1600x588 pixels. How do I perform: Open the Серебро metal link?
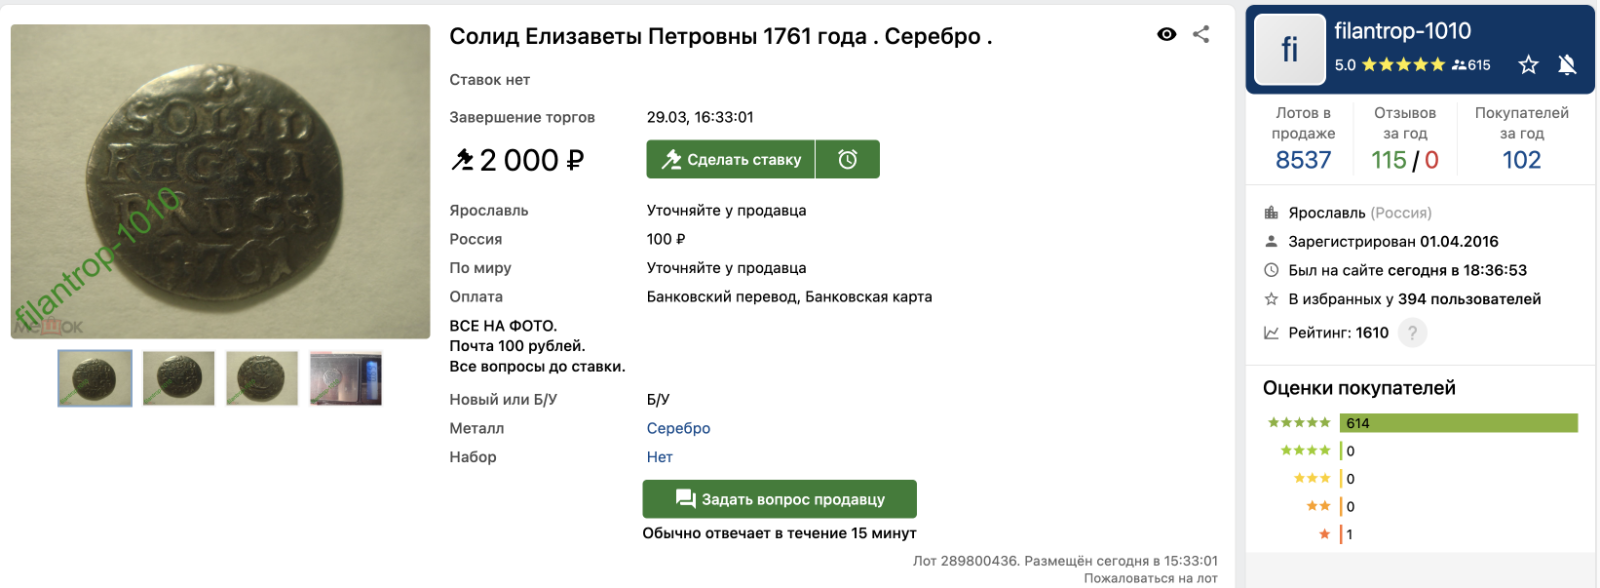click(x=678, y=428)
